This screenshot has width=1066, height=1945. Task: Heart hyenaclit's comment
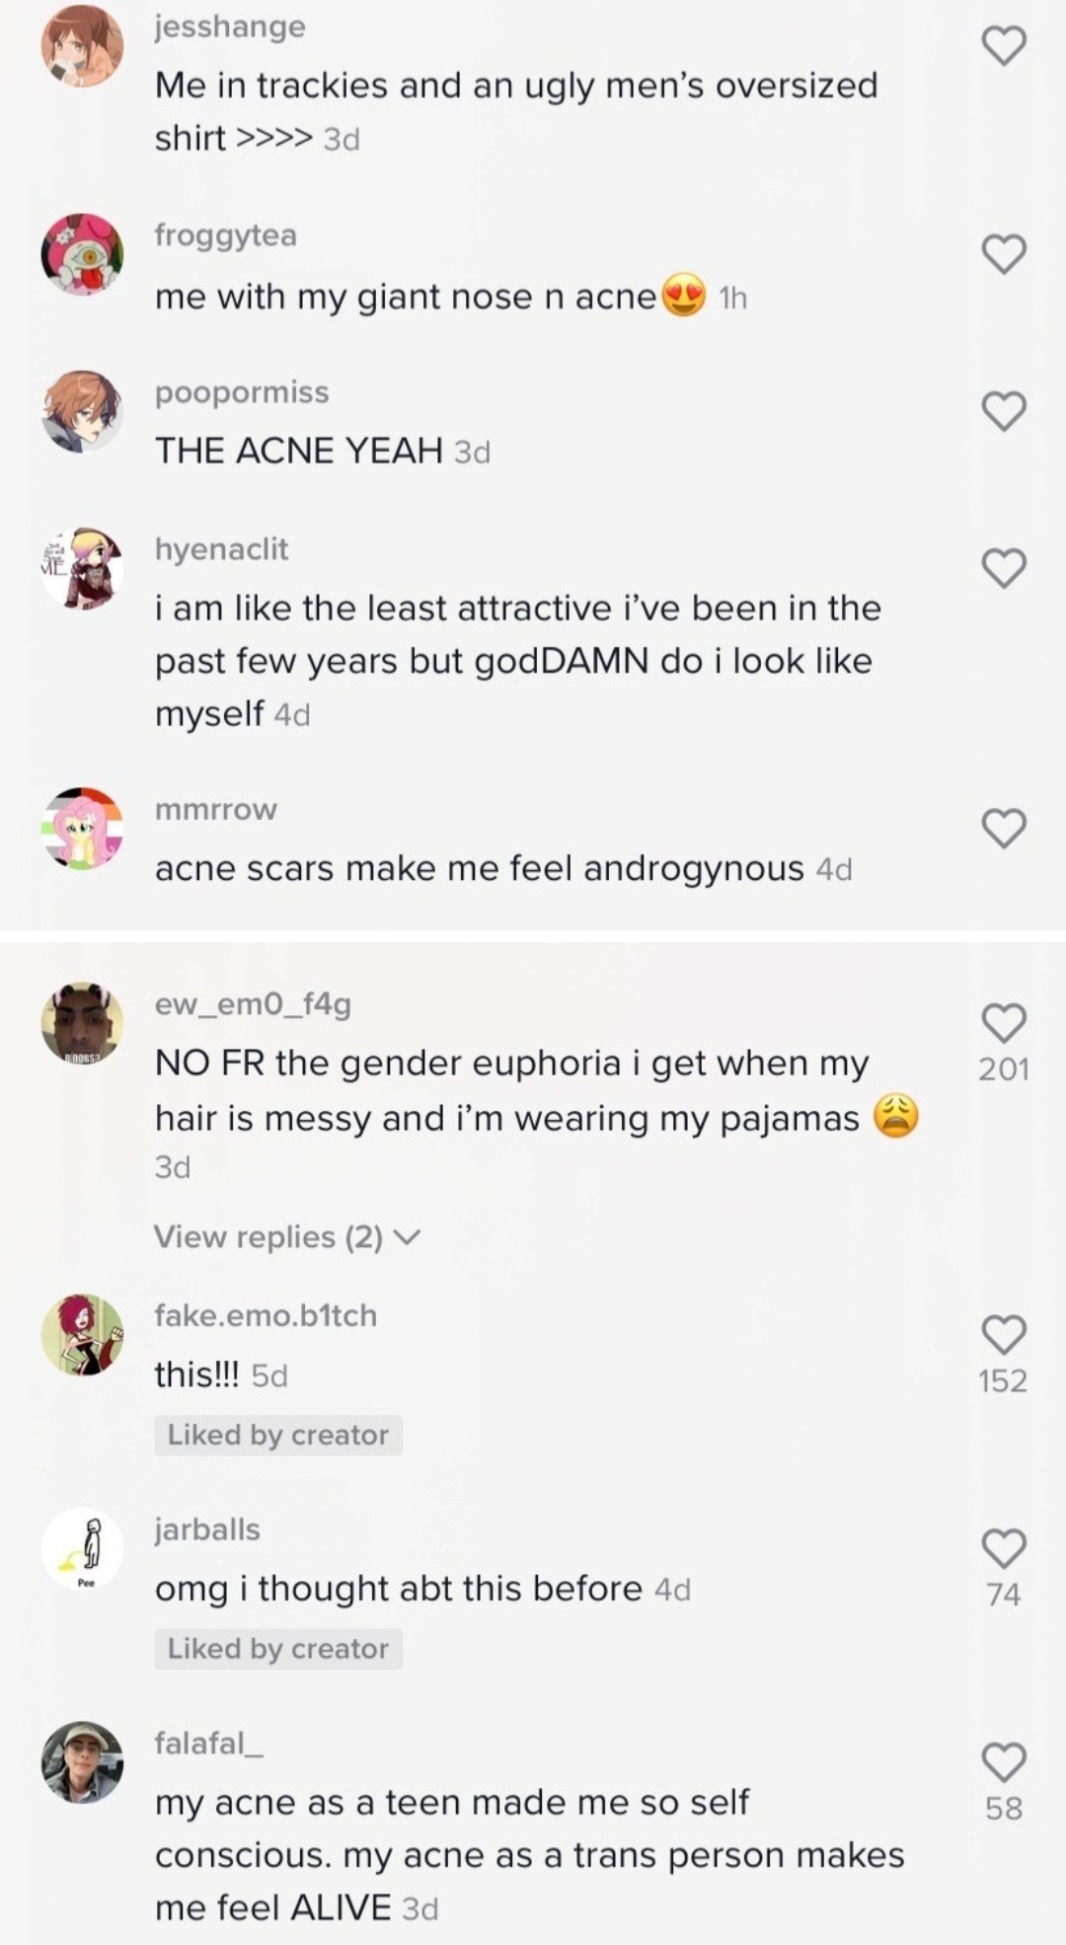pos(1004,568)
